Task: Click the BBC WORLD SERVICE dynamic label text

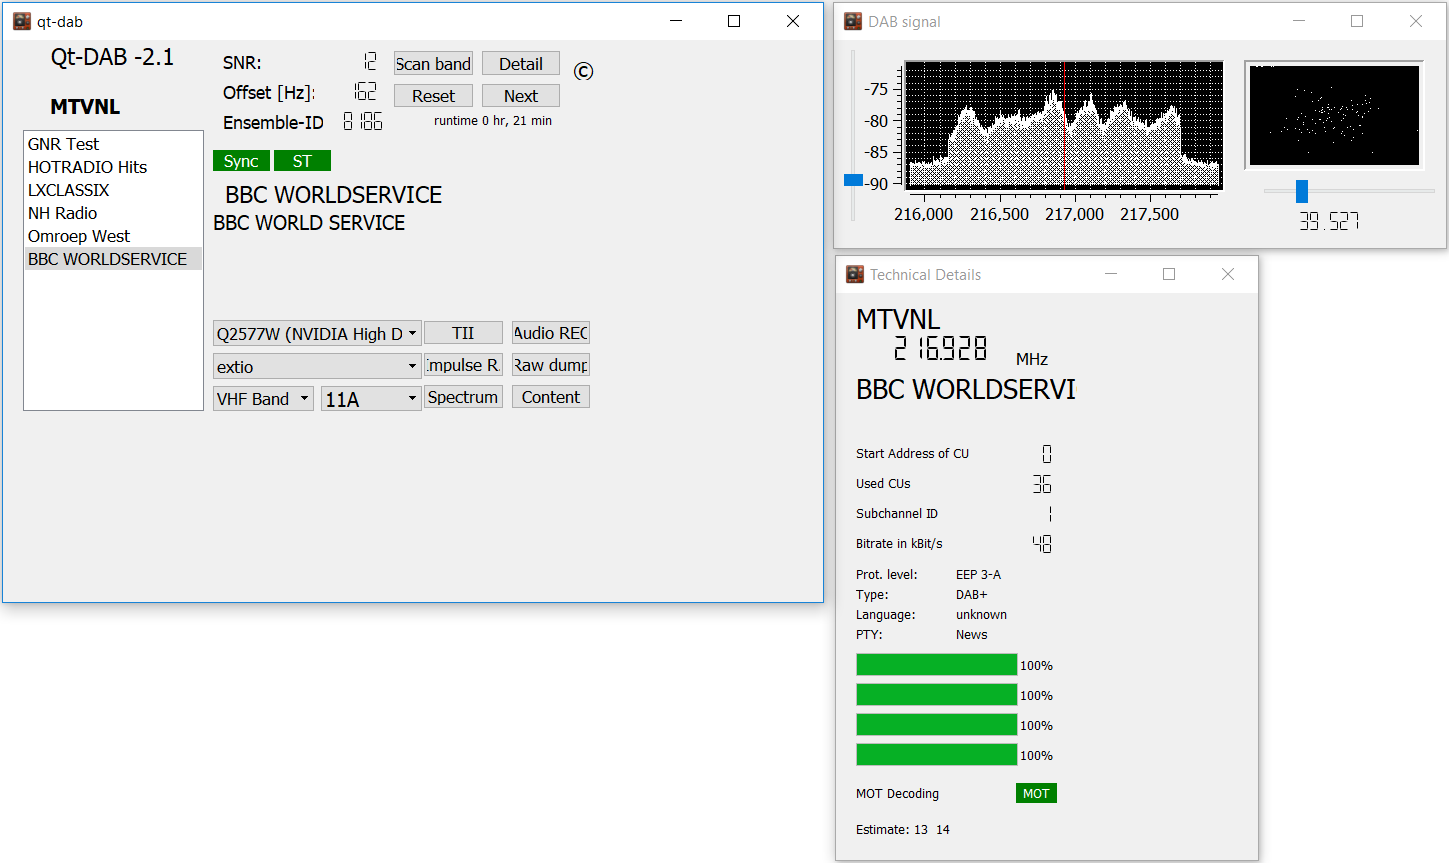Action: point(309,223)
